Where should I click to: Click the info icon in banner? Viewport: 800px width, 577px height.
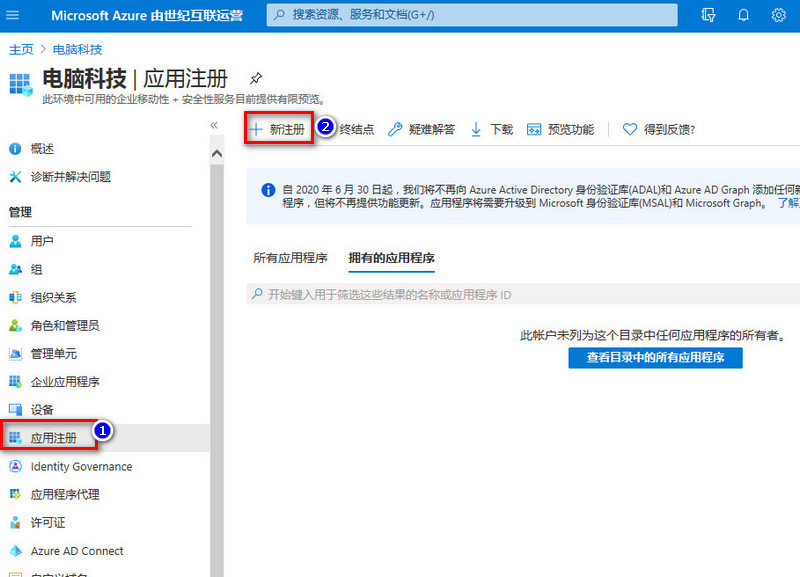[x=268, y=190]
